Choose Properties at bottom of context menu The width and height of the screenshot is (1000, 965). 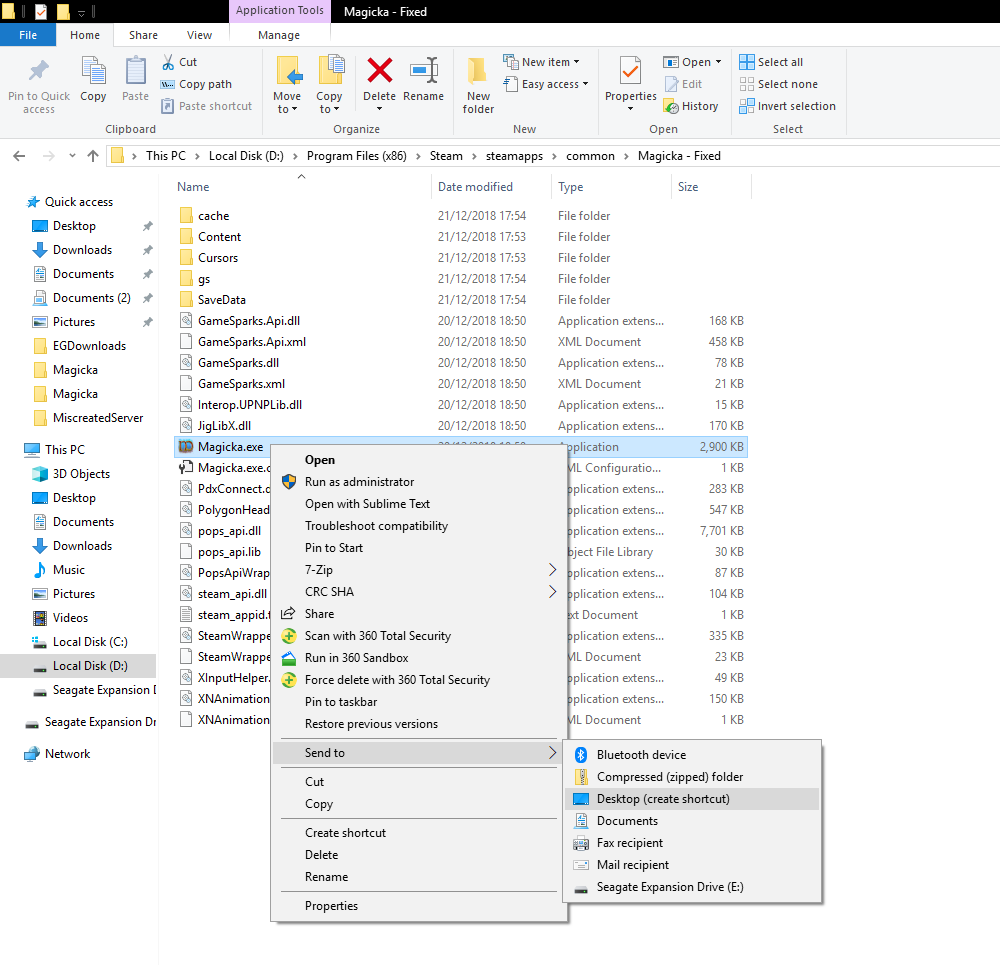coord(331,906)
